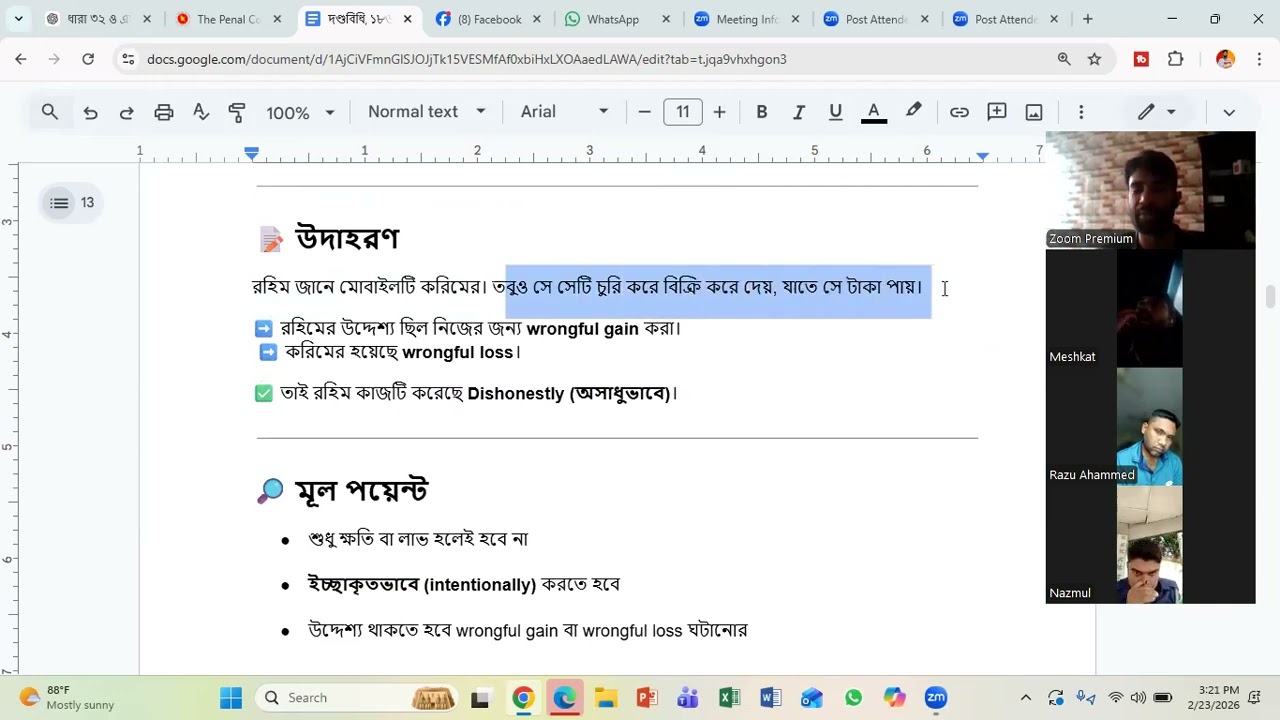The height and width of the screenshot is (720, 1280).
Task: Open the Extensions puzzle menu
Action: (1176, 59)
